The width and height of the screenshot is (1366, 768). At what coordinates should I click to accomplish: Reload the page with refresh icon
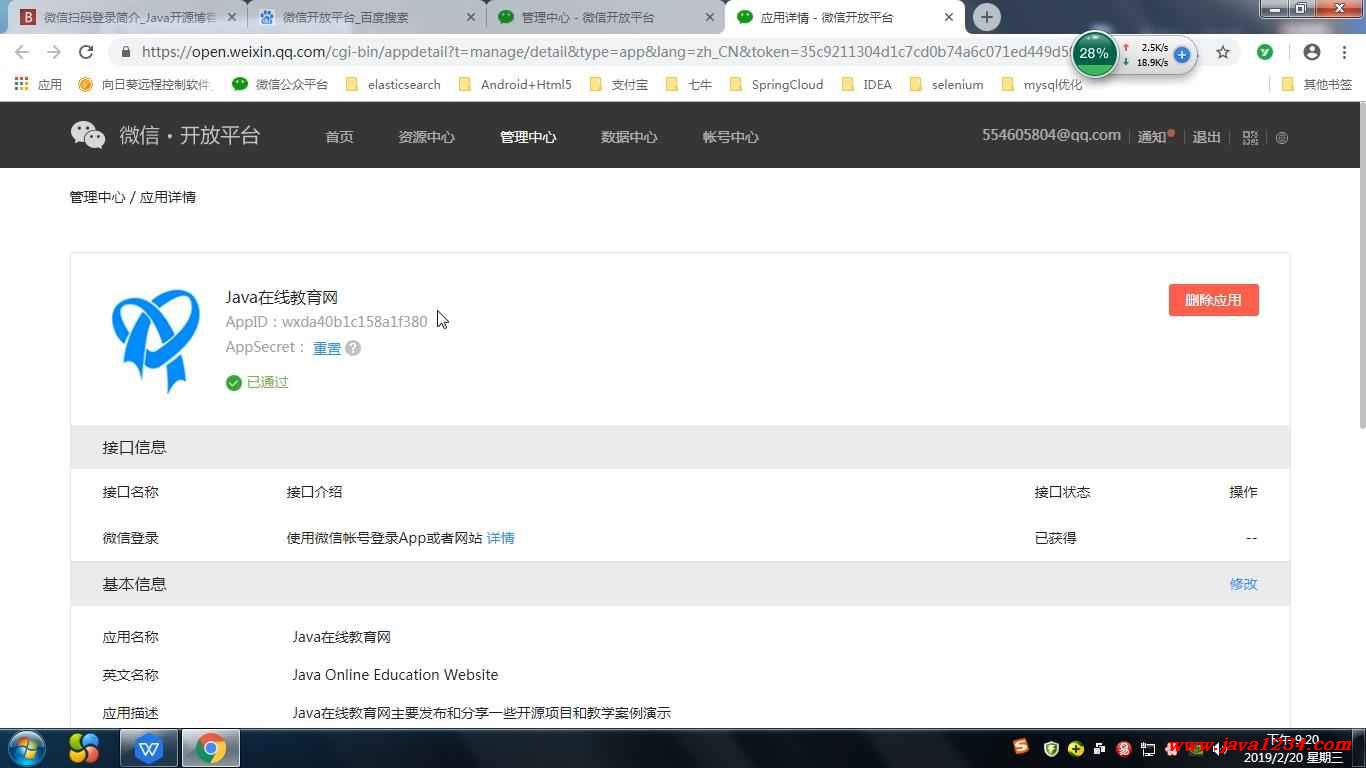(x=86, y=52)
